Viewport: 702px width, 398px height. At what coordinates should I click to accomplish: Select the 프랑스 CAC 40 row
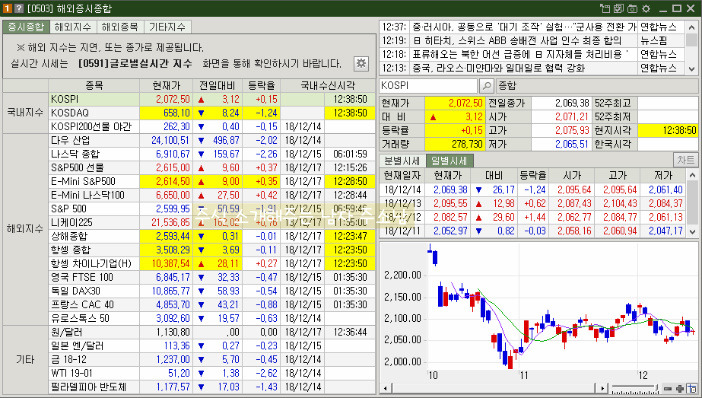pyautogui.click(x=212, y=304)
